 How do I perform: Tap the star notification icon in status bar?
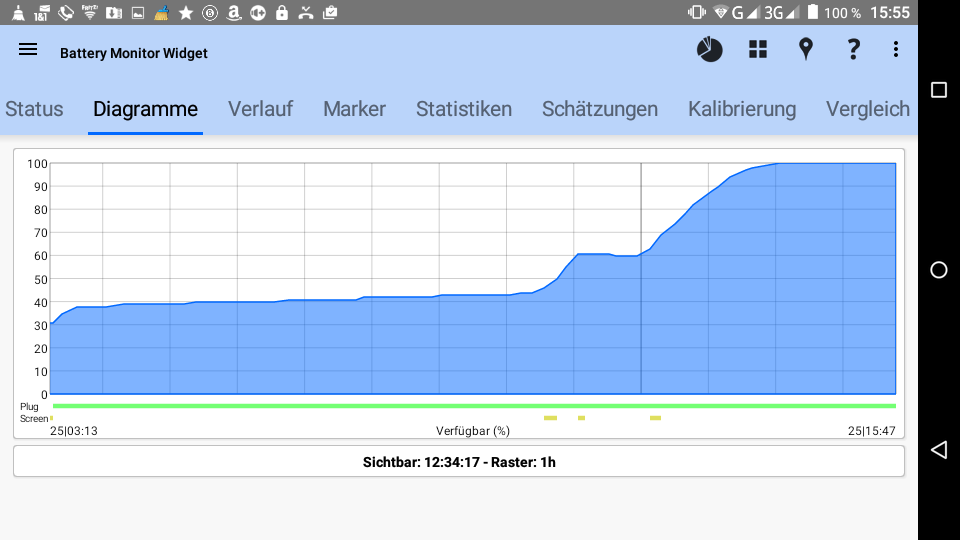point(186,13)
